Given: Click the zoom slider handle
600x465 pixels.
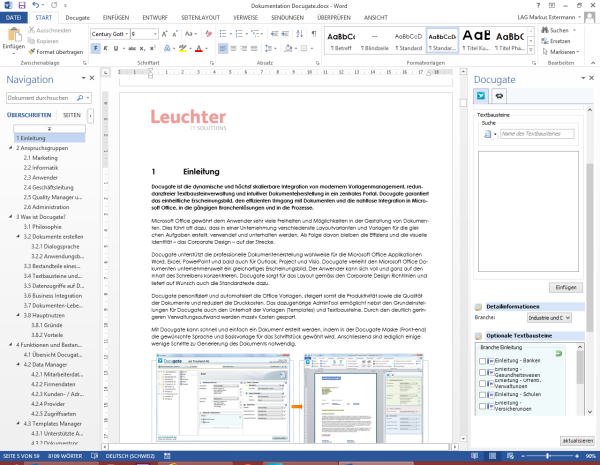Looking at the screenshot, I should [x=548, y=456].
